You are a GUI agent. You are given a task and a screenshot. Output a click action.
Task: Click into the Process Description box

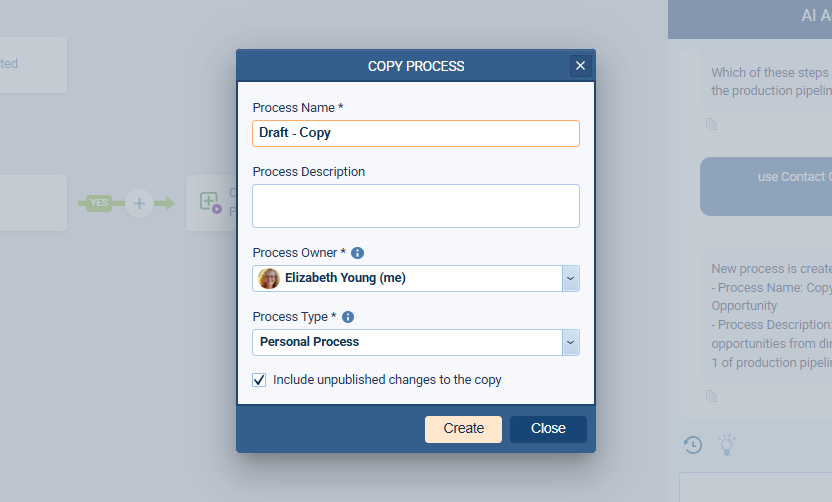415,206
